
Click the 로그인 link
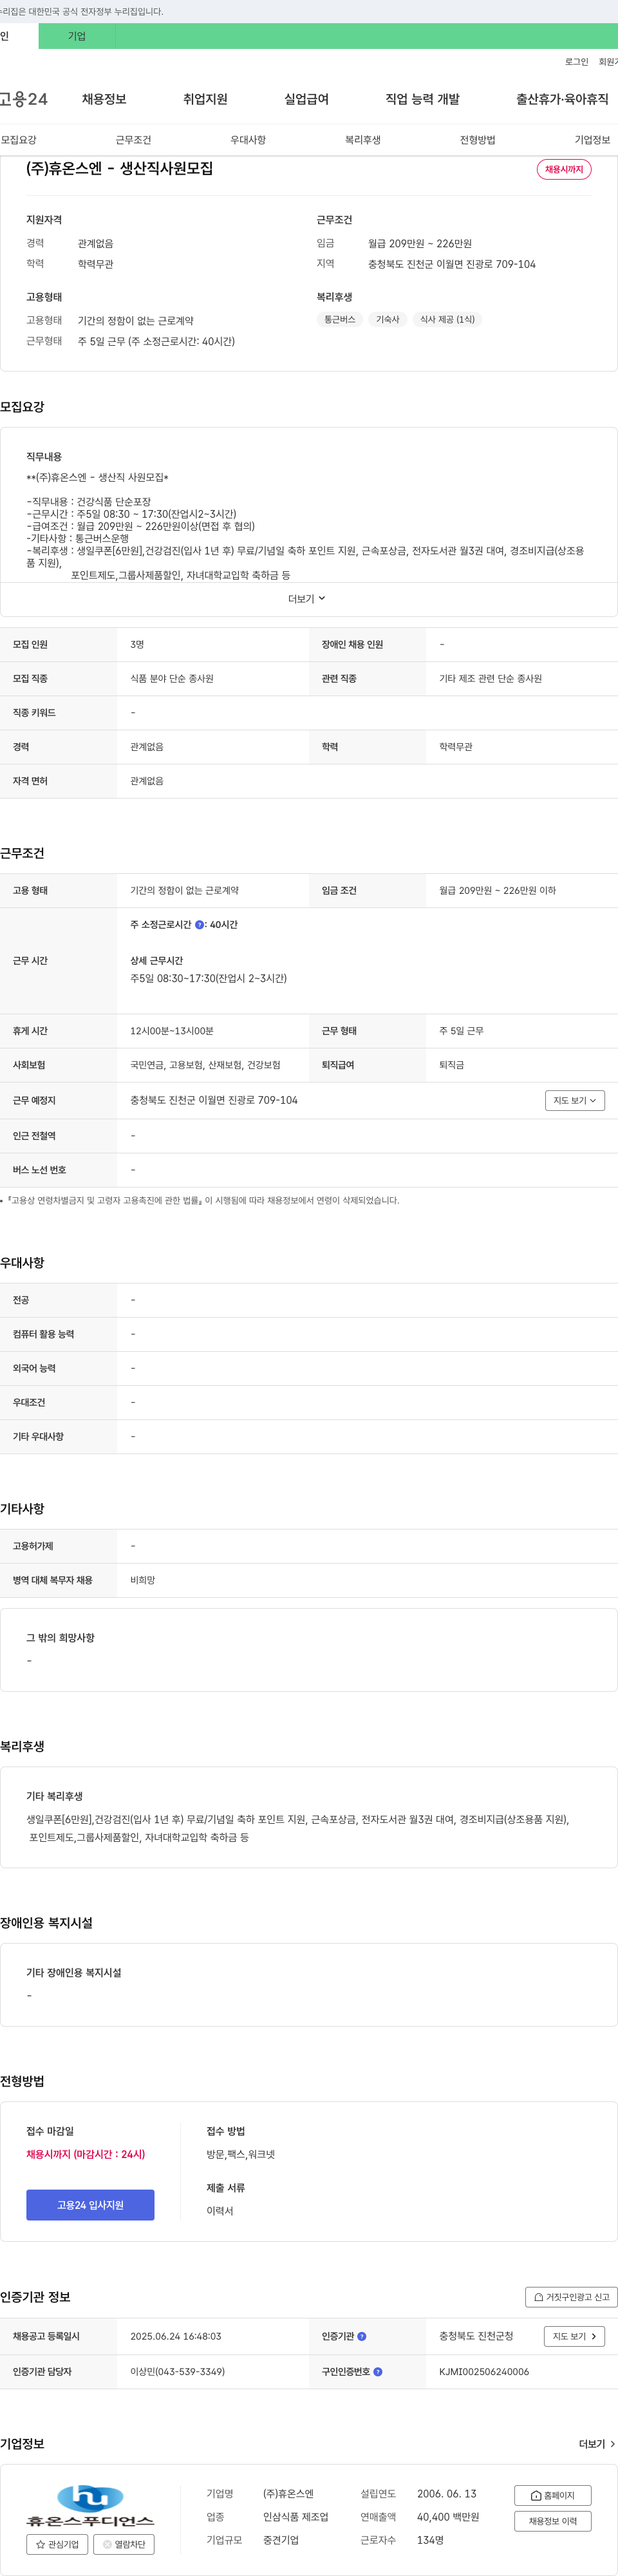point(576,62)
